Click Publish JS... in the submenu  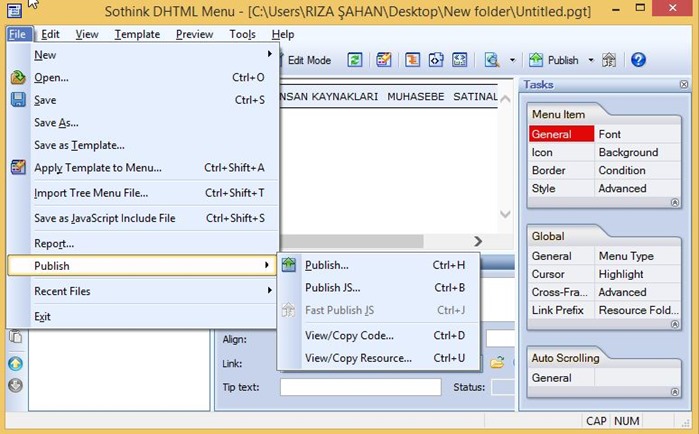[378, 288]
